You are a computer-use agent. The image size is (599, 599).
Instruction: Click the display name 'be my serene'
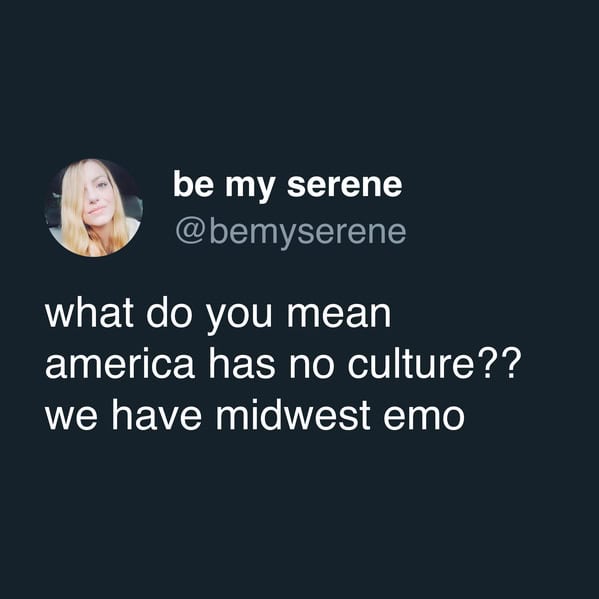click(288, 186)
